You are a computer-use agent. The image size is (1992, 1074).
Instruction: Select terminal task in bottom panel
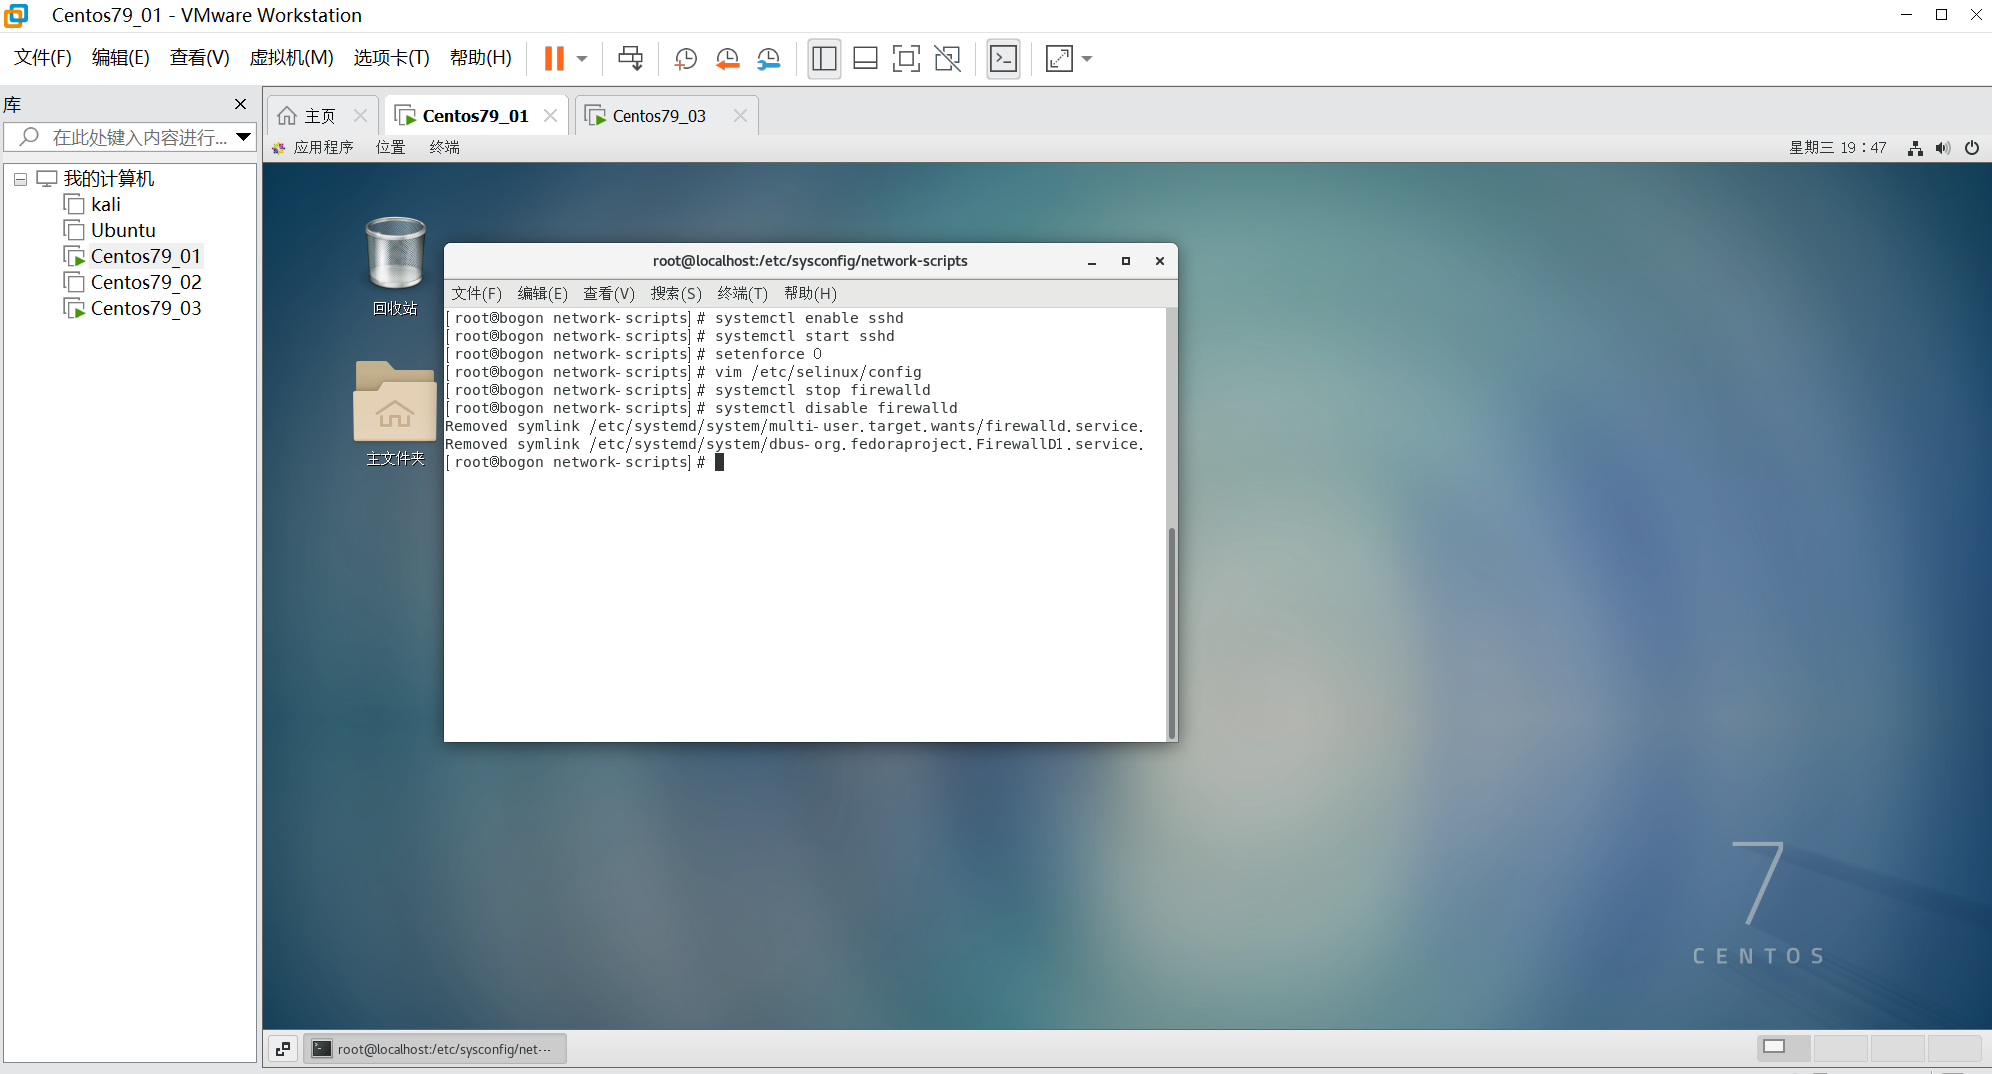[435, 1049]
